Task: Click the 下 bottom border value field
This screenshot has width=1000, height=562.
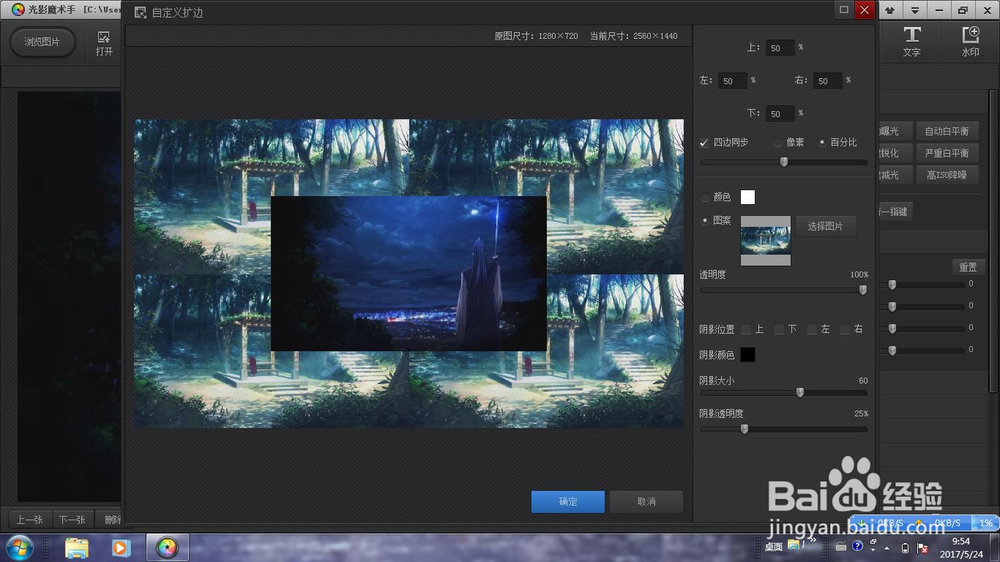Action: tap(780, 114)
